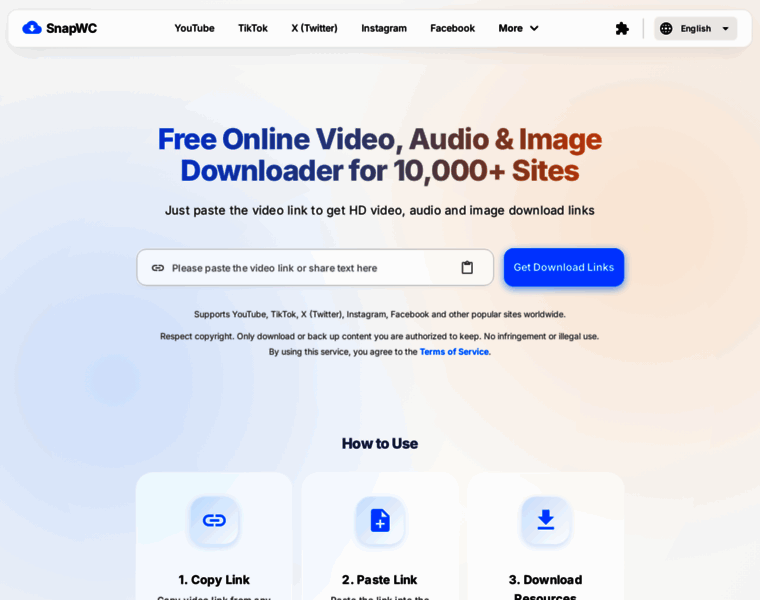Click the 'Free Online Video' main headline

pyautogui.click(x=380, y=155)
